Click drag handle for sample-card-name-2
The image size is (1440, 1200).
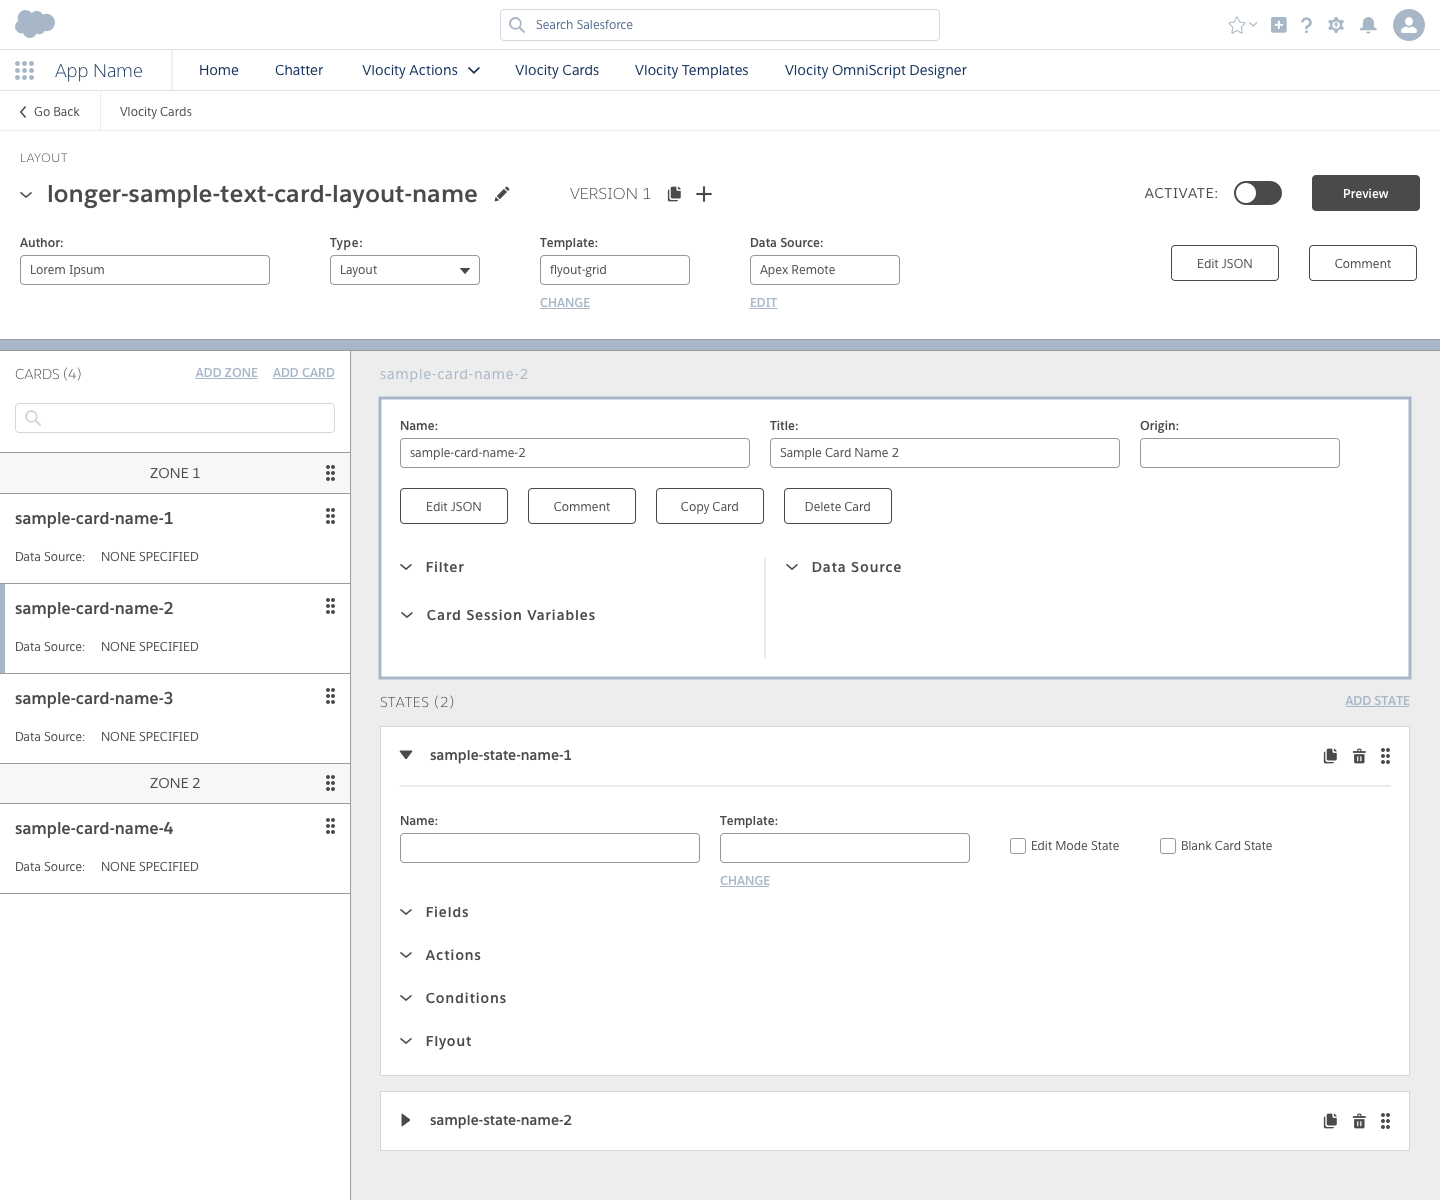pyautogui.click(x=330, y=606)
